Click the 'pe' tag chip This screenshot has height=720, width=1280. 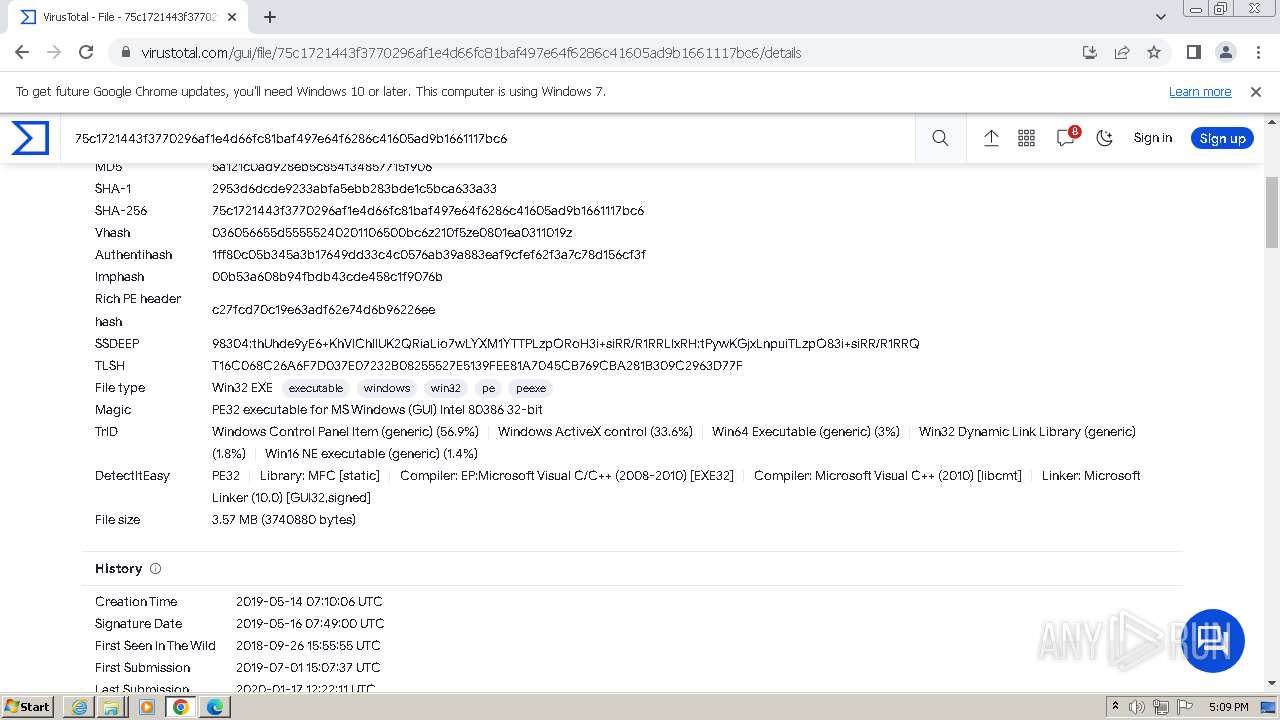click(x=488, y=388)
